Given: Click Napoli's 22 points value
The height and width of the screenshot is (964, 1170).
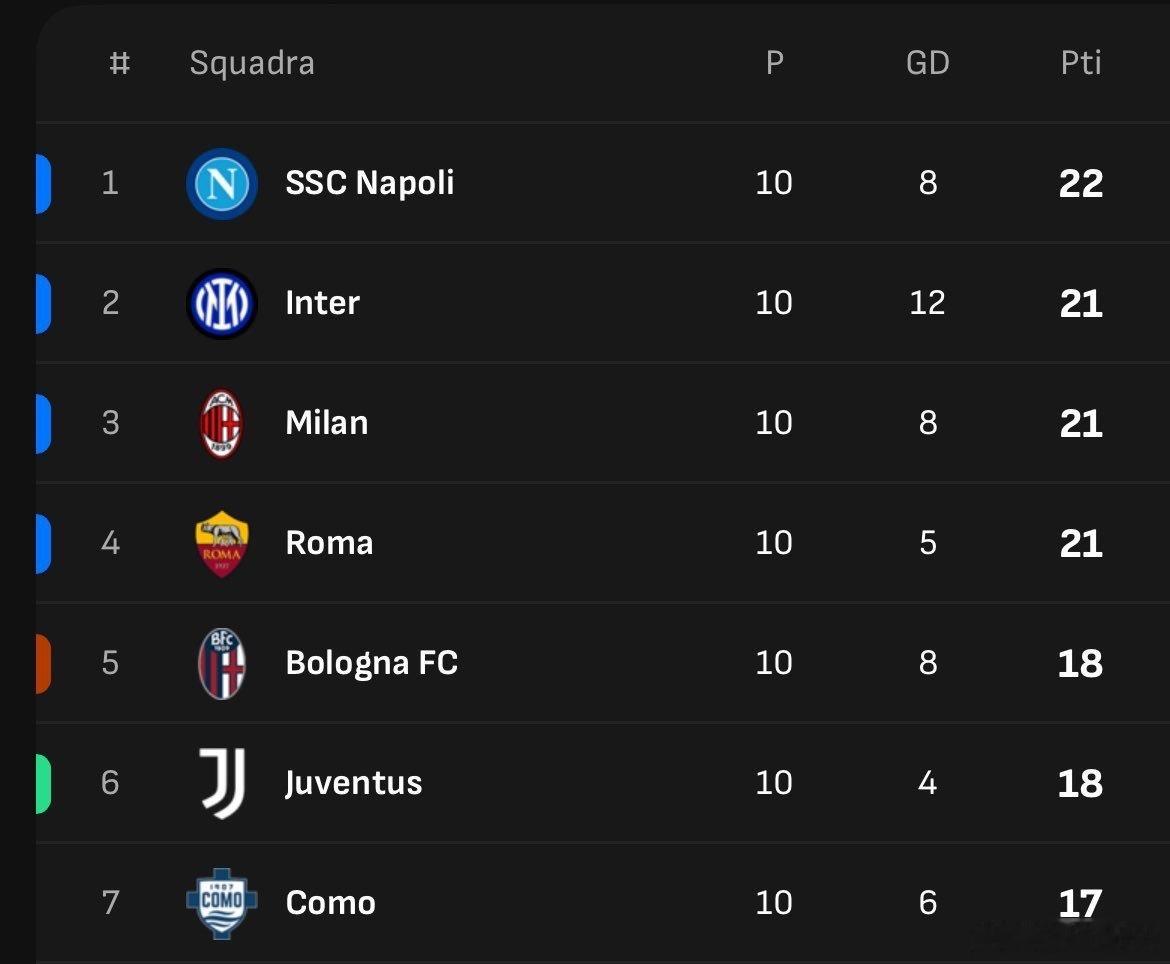Looking at the screenshot, I should (x=1081, y=183).
